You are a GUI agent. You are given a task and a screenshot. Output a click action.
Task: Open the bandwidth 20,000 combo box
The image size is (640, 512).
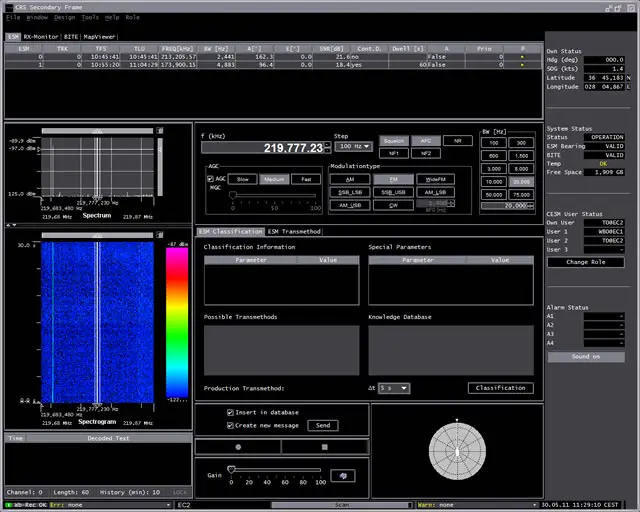click(506, 205)
